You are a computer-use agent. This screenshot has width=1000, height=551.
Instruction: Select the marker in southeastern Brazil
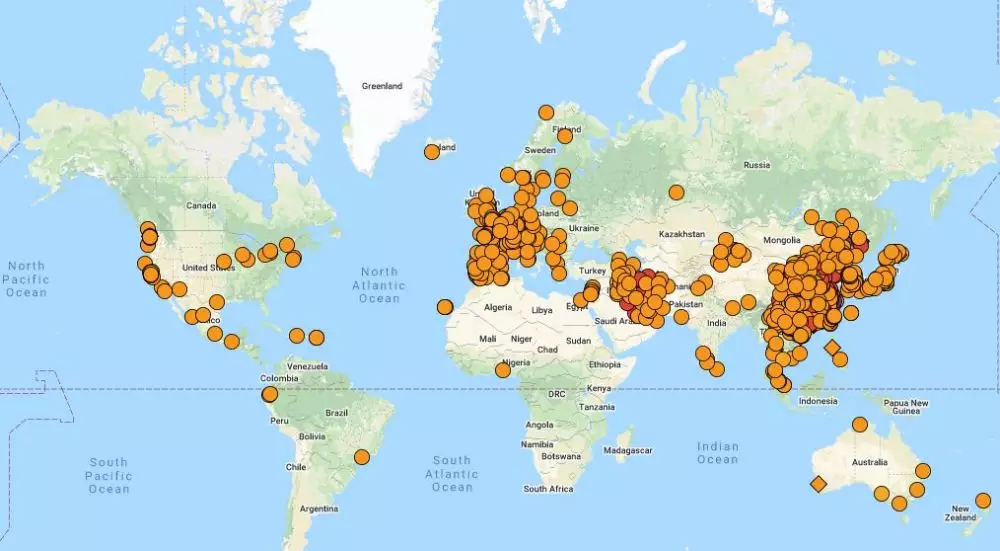coord(362,458)
